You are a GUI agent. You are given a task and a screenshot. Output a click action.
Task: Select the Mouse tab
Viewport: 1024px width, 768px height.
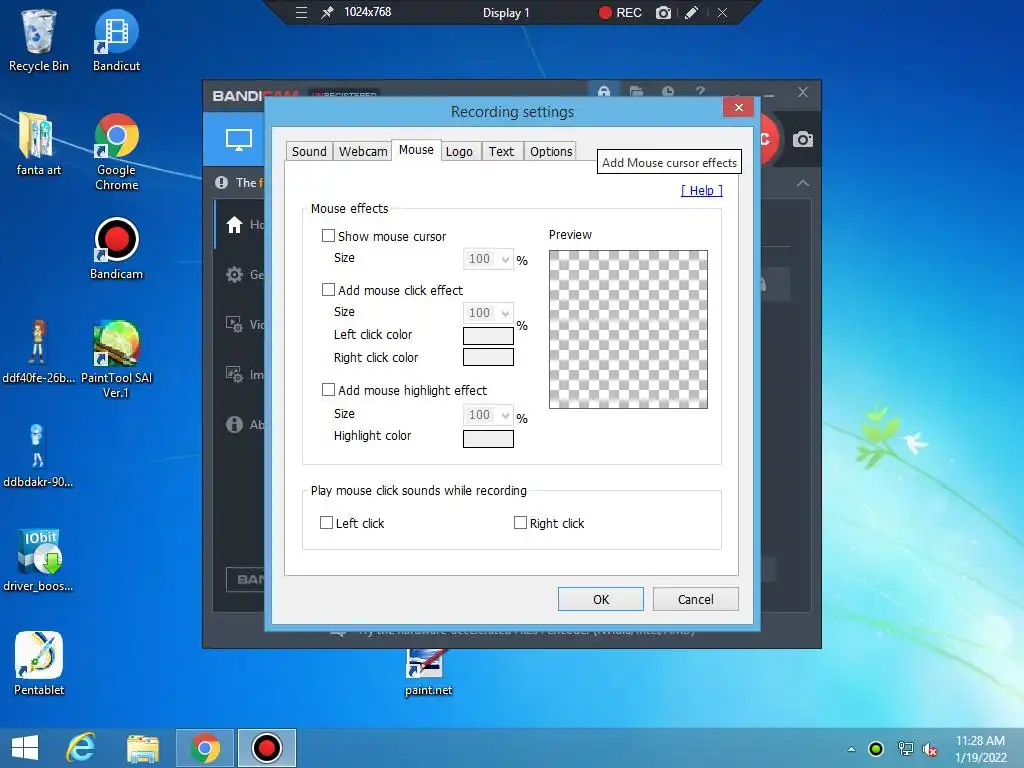[x=416, y=150]
